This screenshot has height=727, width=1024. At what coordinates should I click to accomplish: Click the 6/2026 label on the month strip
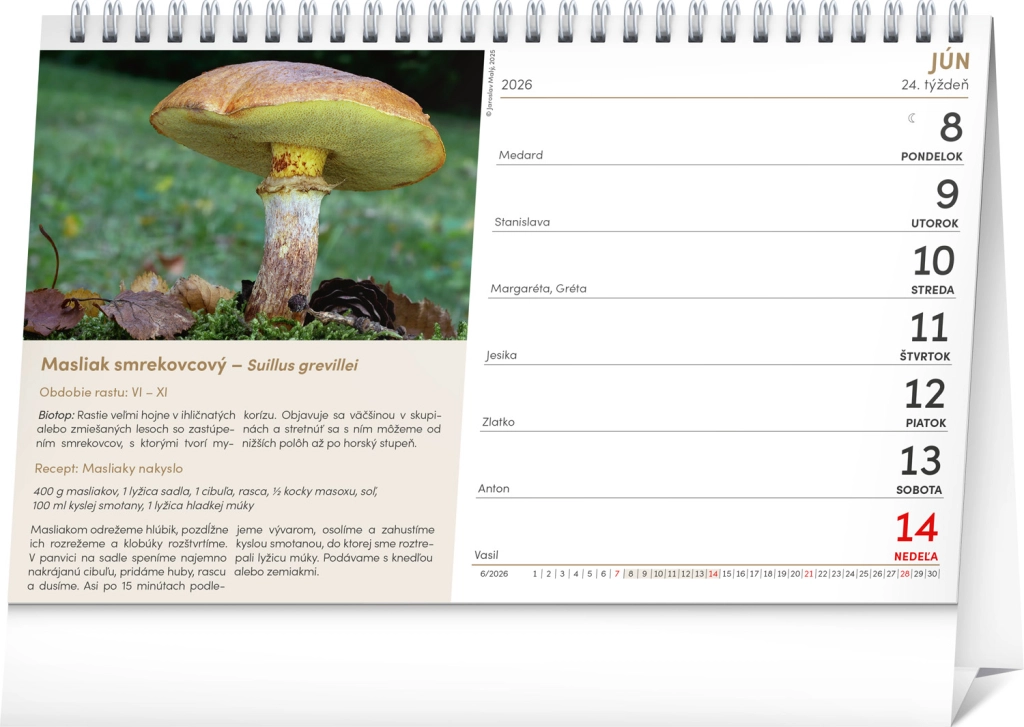coord(494,574)
